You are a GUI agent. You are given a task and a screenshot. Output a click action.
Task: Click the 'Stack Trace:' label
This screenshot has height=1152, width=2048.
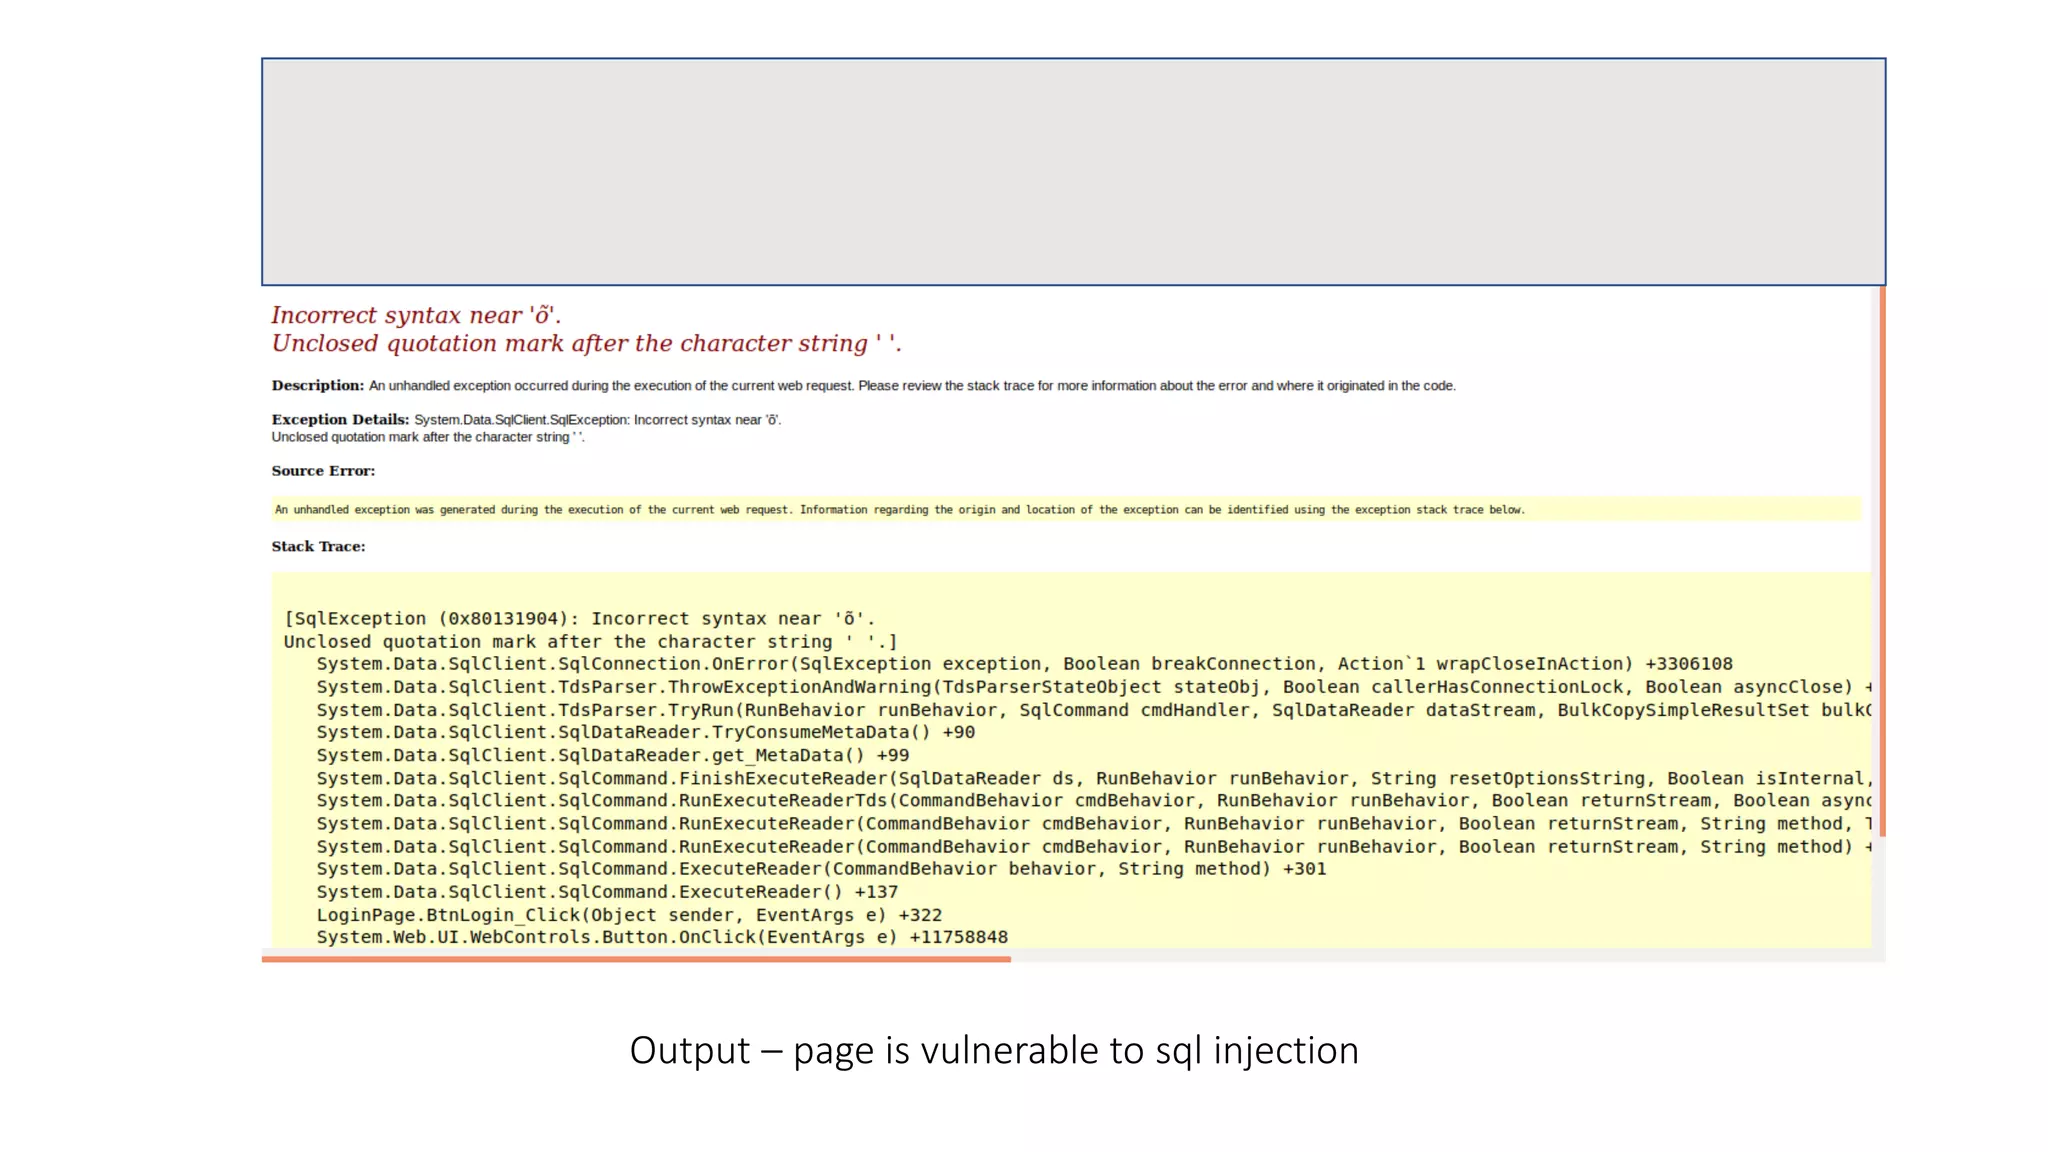[x=318, y=546]
